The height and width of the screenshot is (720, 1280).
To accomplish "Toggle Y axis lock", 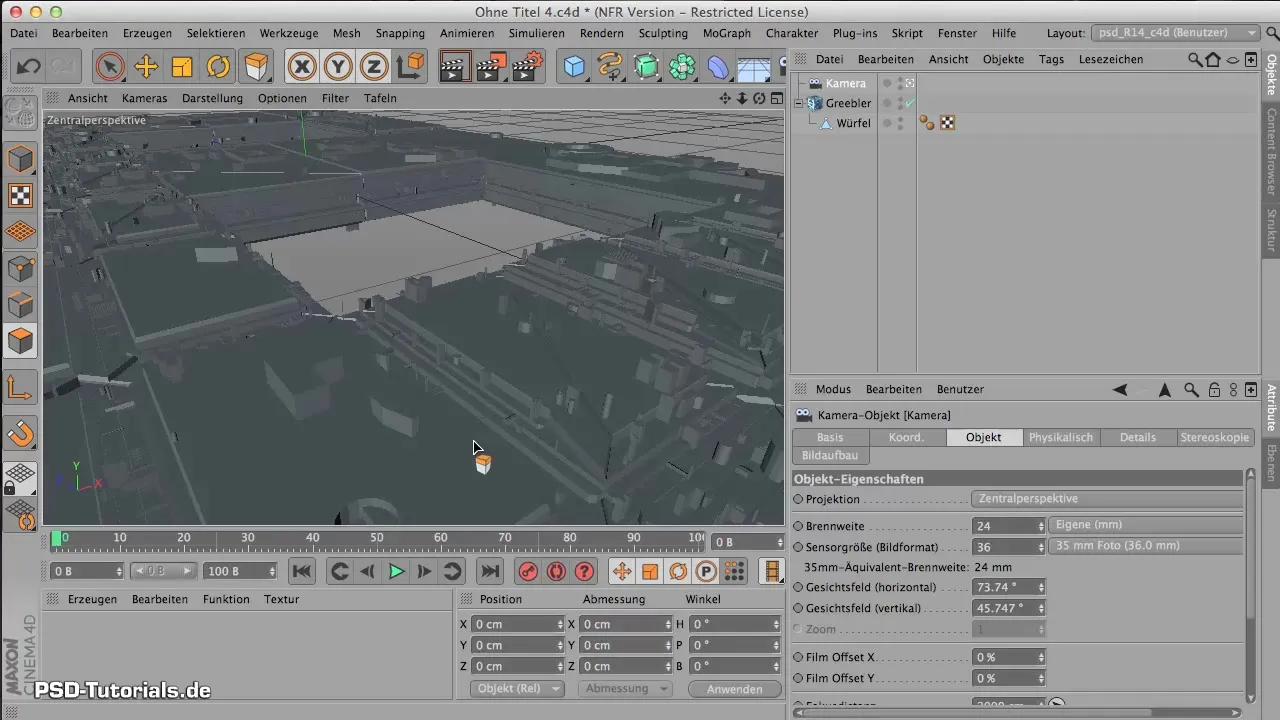I will [x=338, y=67].
